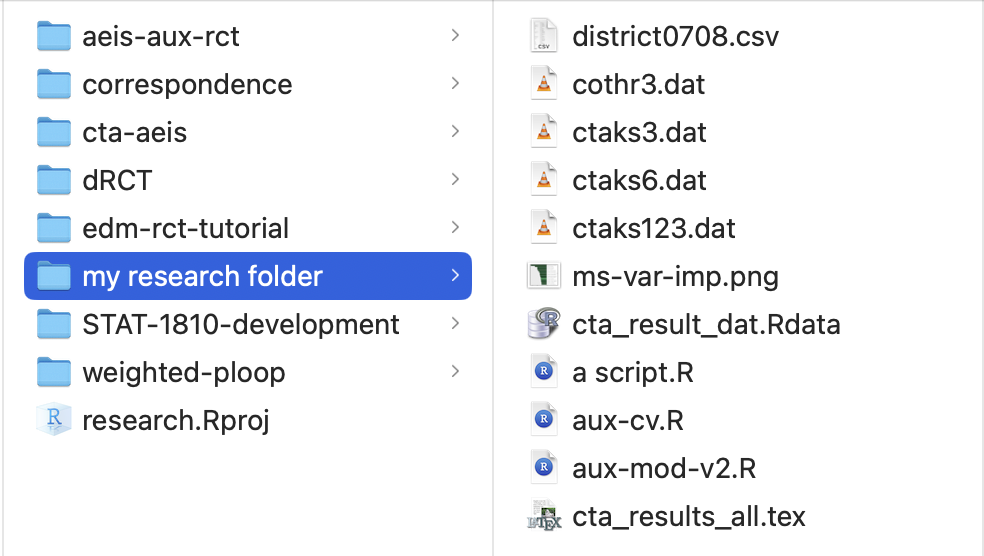Viewport: 984px width, 556px height.
Task: Expand the dRCT folder arrow
Action: click(455, 180)
